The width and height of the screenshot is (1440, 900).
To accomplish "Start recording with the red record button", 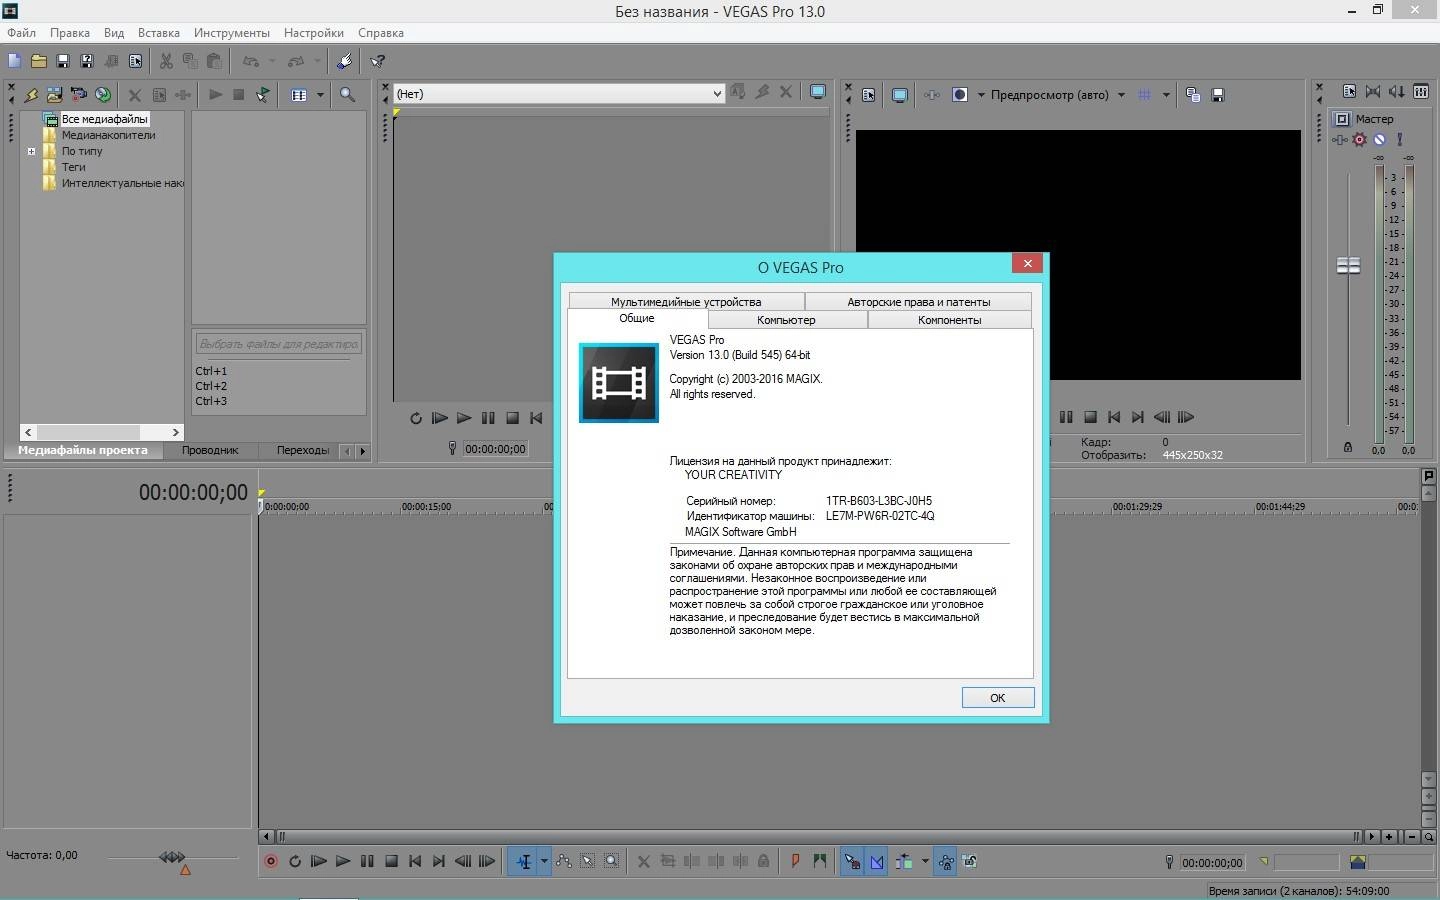I will coord(271,861).
